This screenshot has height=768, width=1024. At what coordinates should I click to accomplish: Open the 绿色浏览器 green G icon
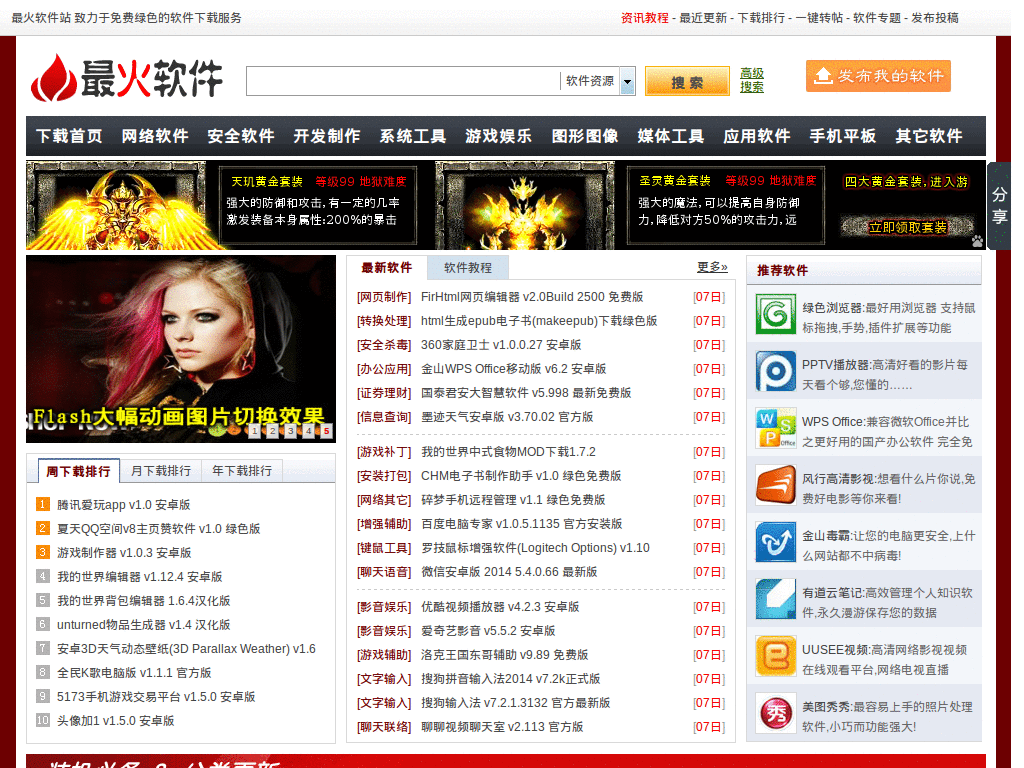(x=775, y=314)
